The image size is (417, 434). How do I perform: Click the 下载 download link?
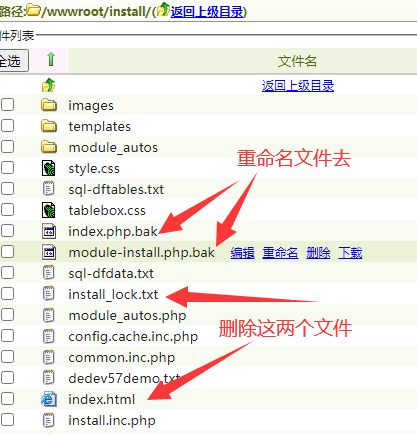[x=350, y=253]
